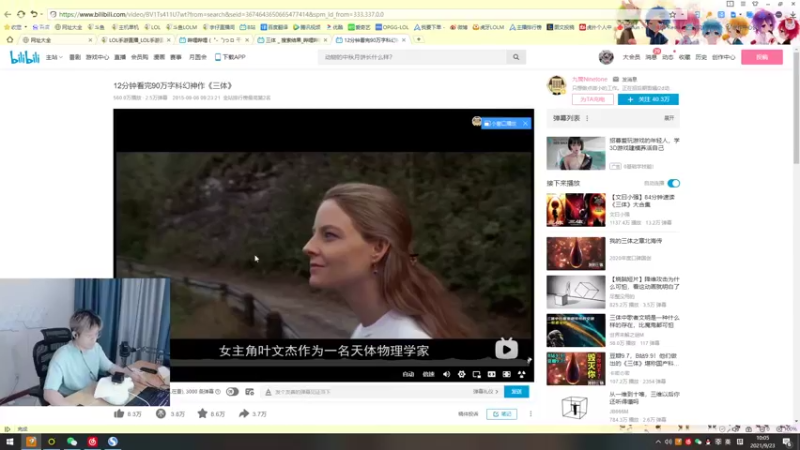800x450 pixels.
Task: Close the mini-player popup X
Action: pos(525,123)
